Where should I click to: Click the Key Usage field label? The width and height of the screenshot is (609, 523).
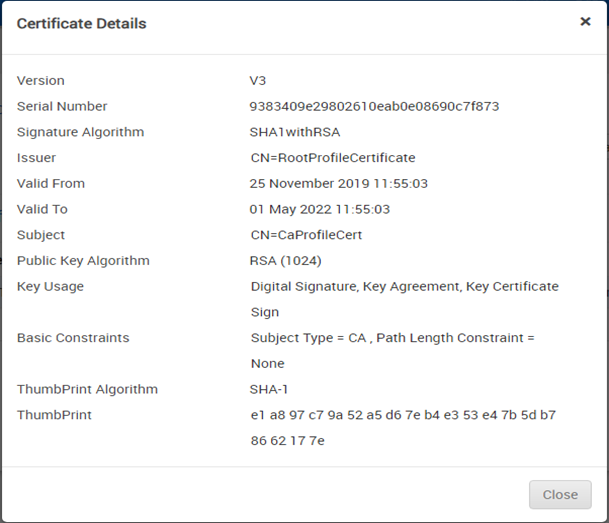coord(50,286)
